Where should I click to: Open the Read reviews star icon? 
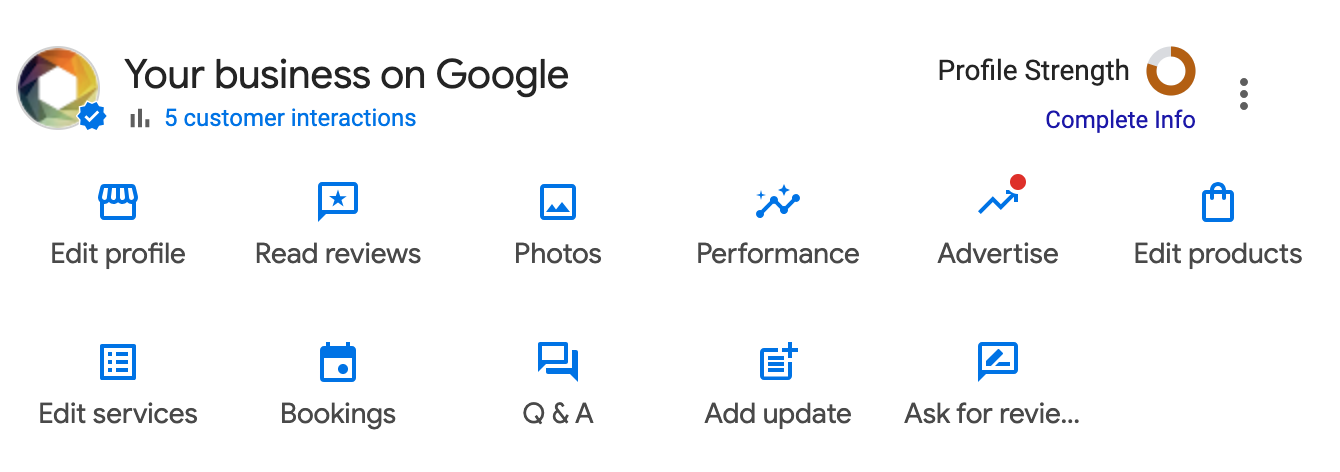pyautogui.click(x=338, y=202)
